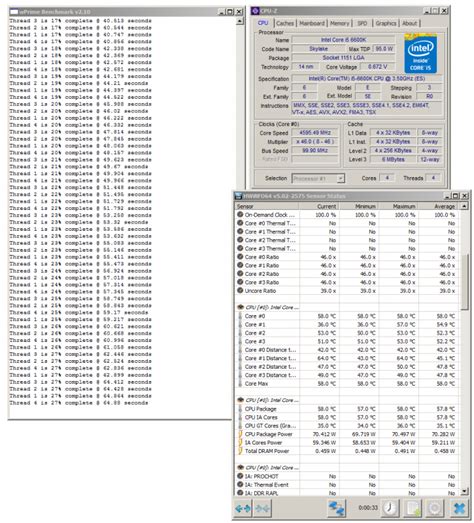
Task: Select the CPU Package Power current value 70.412 W
Action: (324, 434)
